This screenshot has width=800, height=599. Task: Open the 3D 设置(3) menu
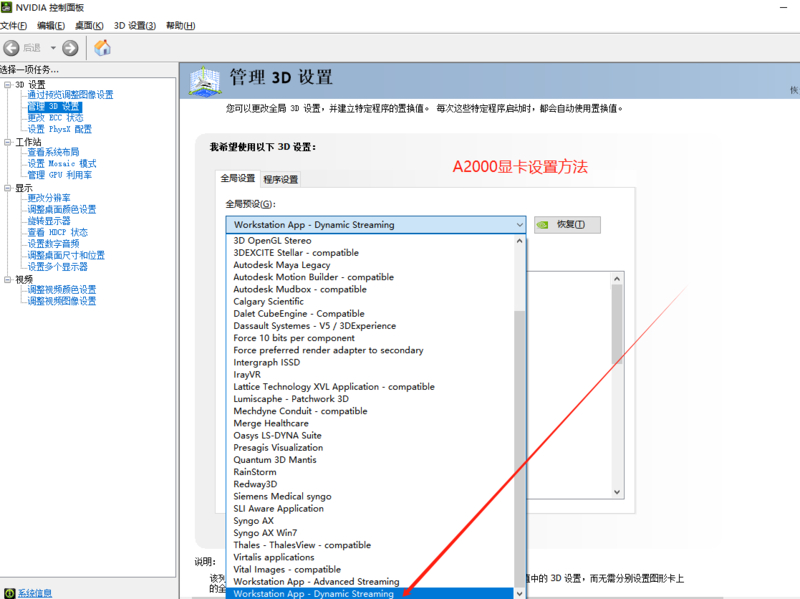tap(135, 26)
